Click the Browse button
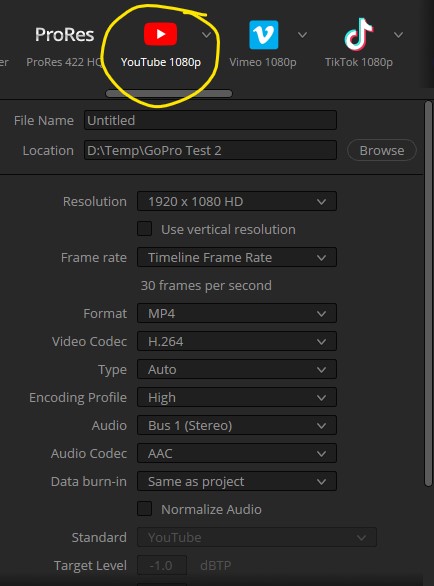 pyautogui.click(x=382, y=150)
